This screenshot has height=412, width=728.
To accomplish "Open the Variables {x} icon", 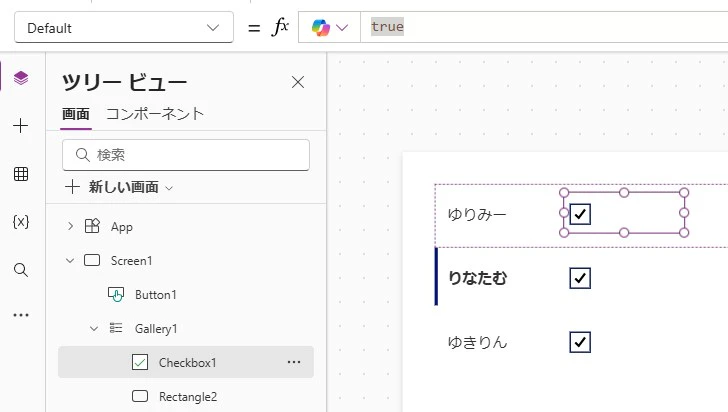I will (21, 222).
